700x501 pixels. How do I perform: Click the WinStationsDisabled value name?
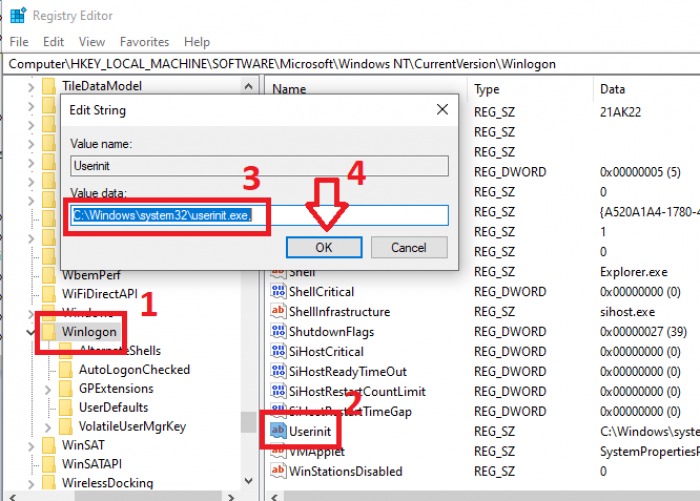[x=346, y=471]
